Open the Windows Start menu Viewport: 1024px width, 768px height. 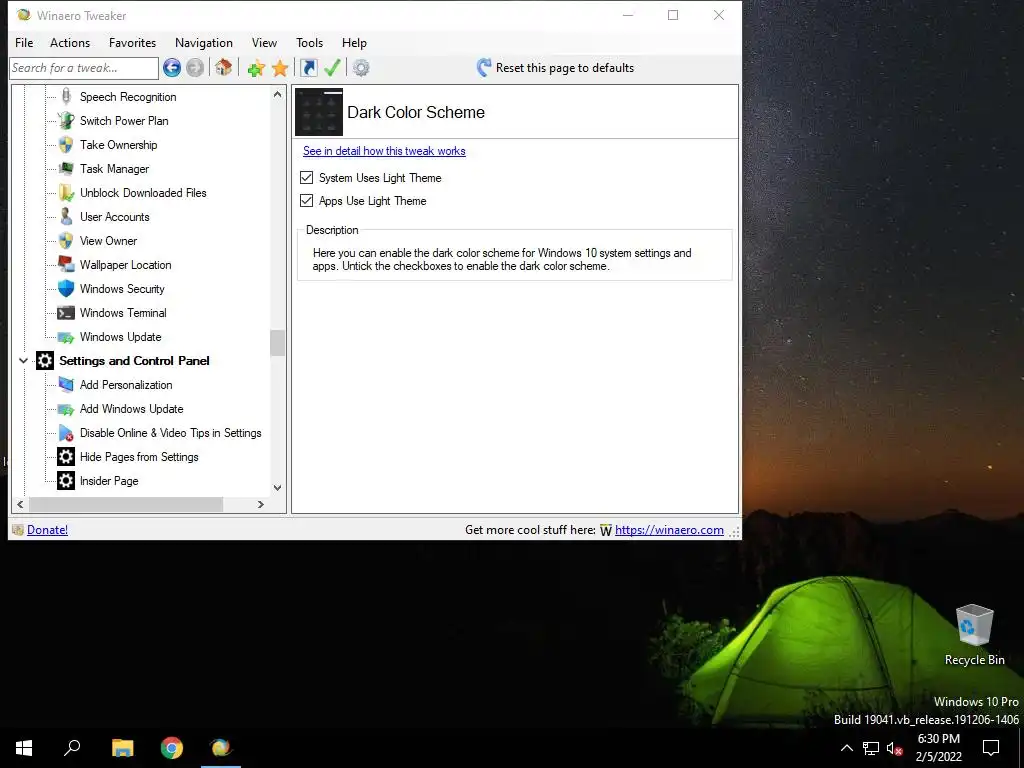[x=24, y=748]
